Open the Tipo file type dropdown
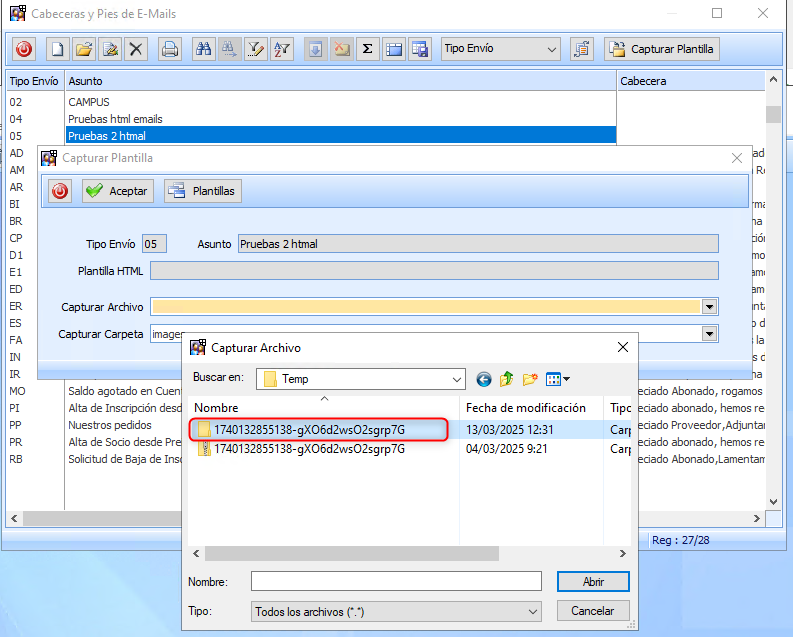This screenshot has height=637, width=793. pyautogui.click(x=533, y=611)
